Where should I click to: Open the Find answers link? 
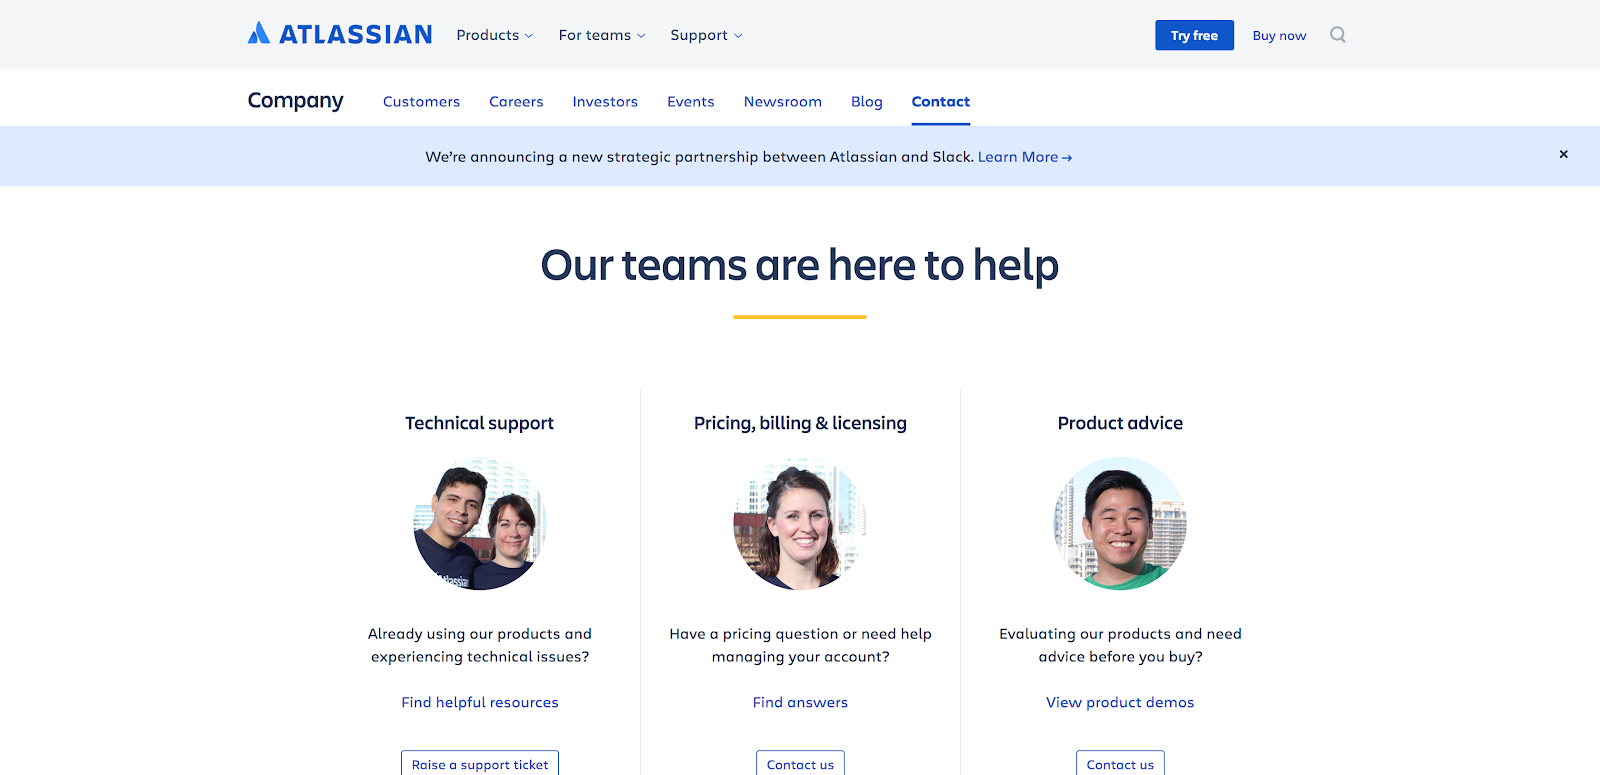tap(800, 702)
